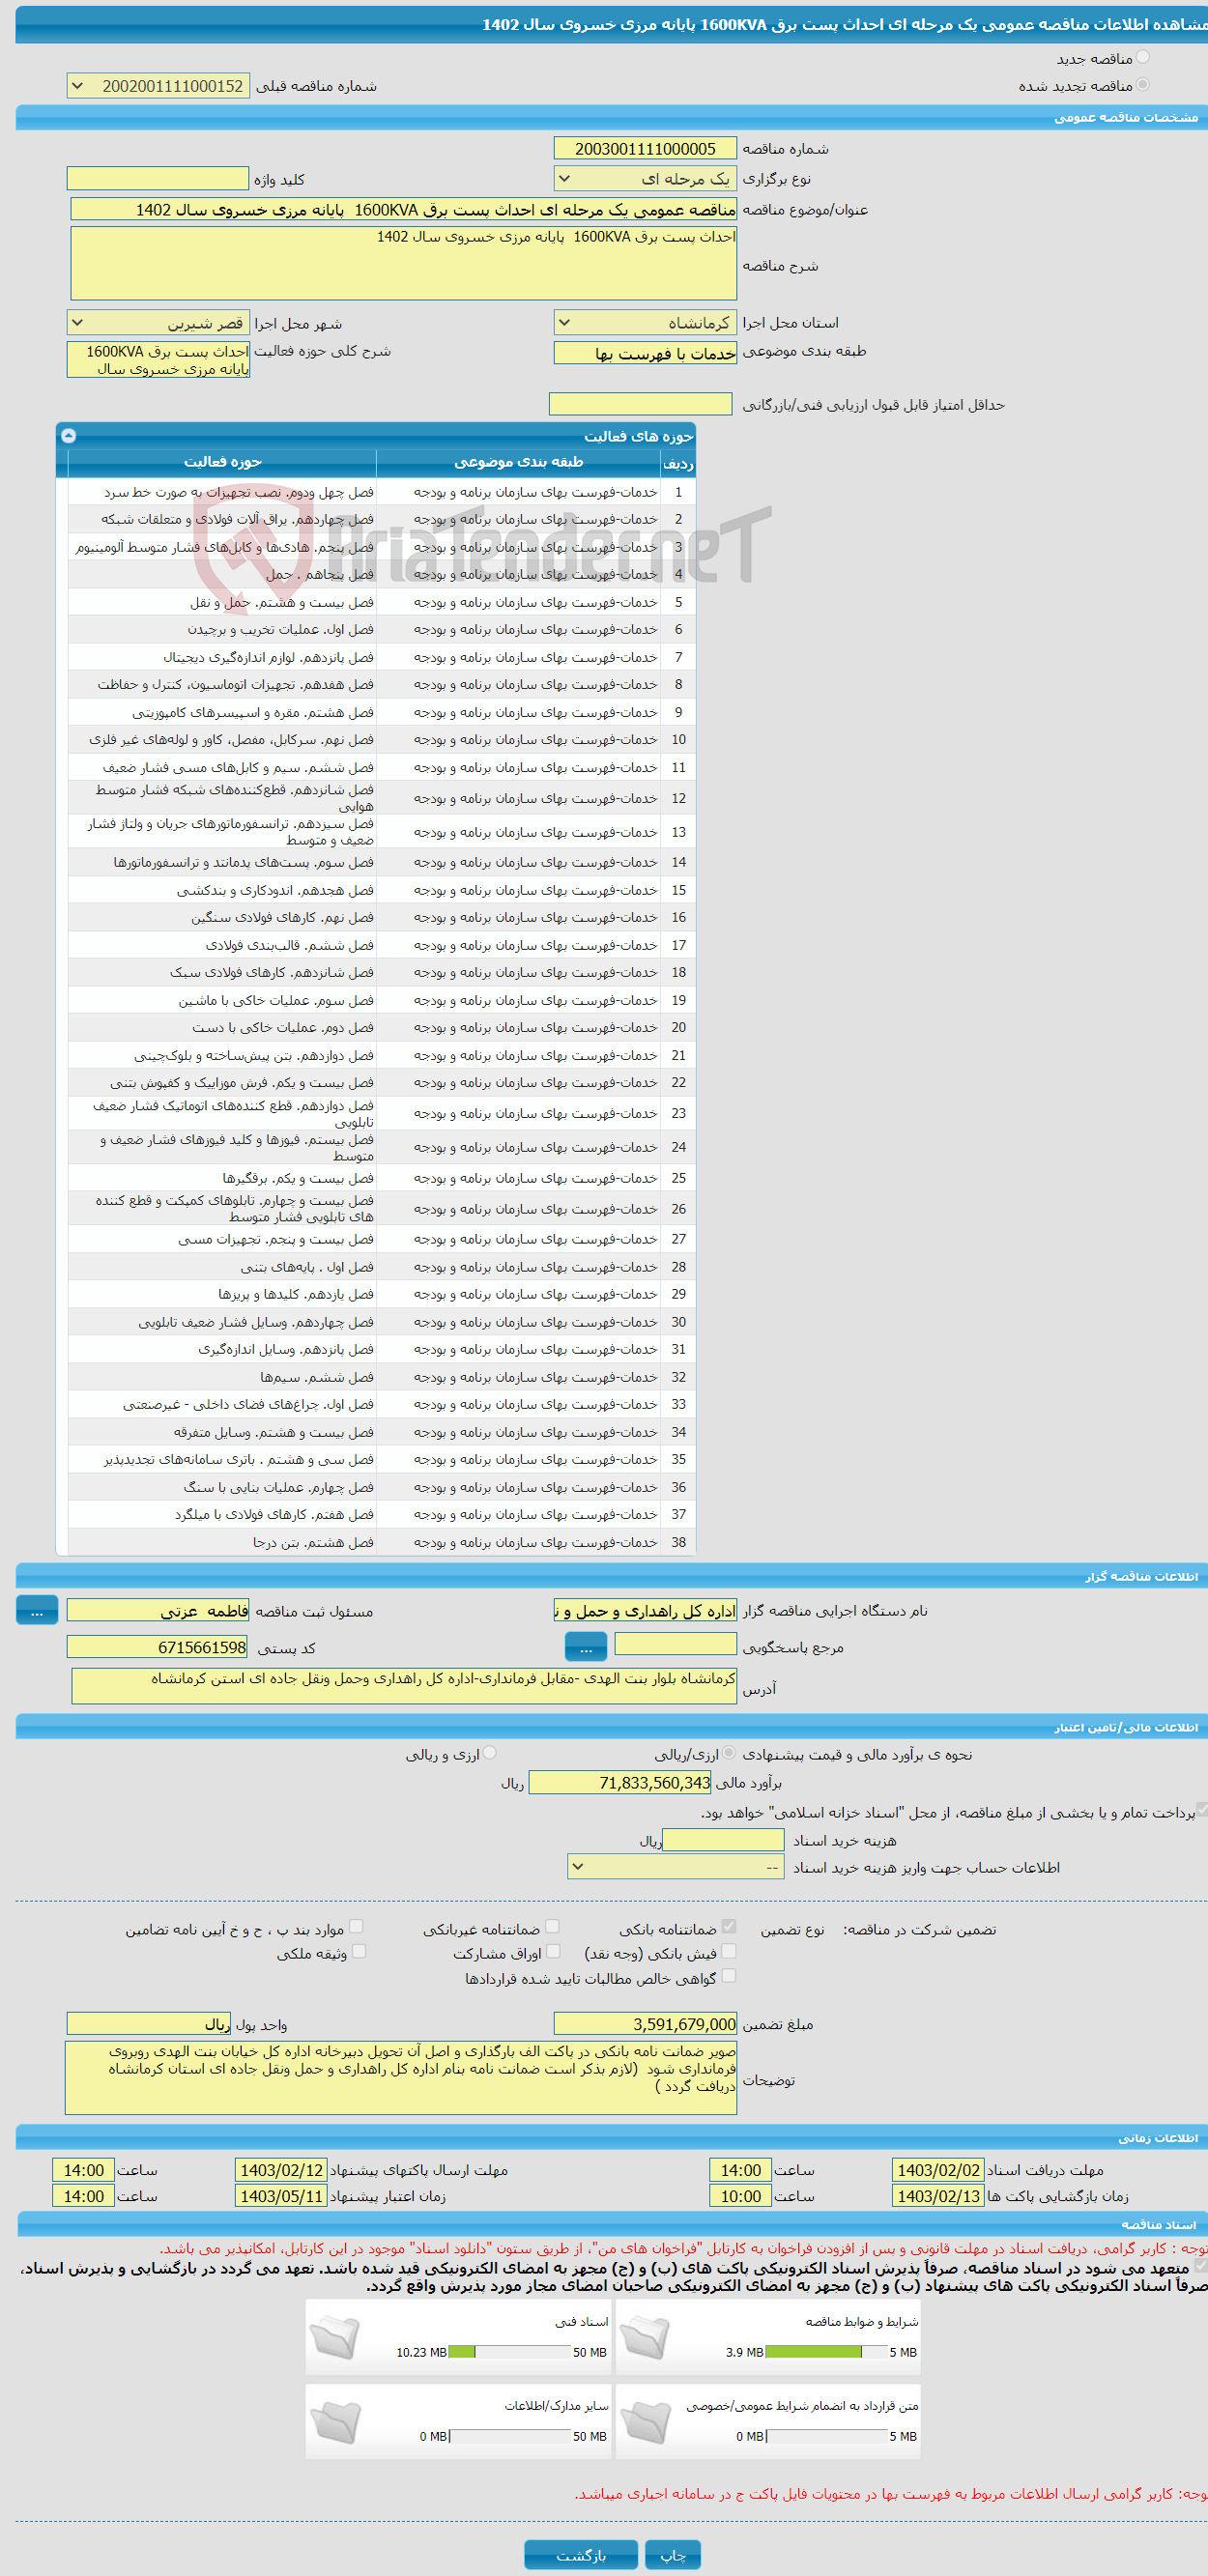1208x2576 pixels.
Task: Click the اسناد فنی file size bar
Action: coord(509,2352)
